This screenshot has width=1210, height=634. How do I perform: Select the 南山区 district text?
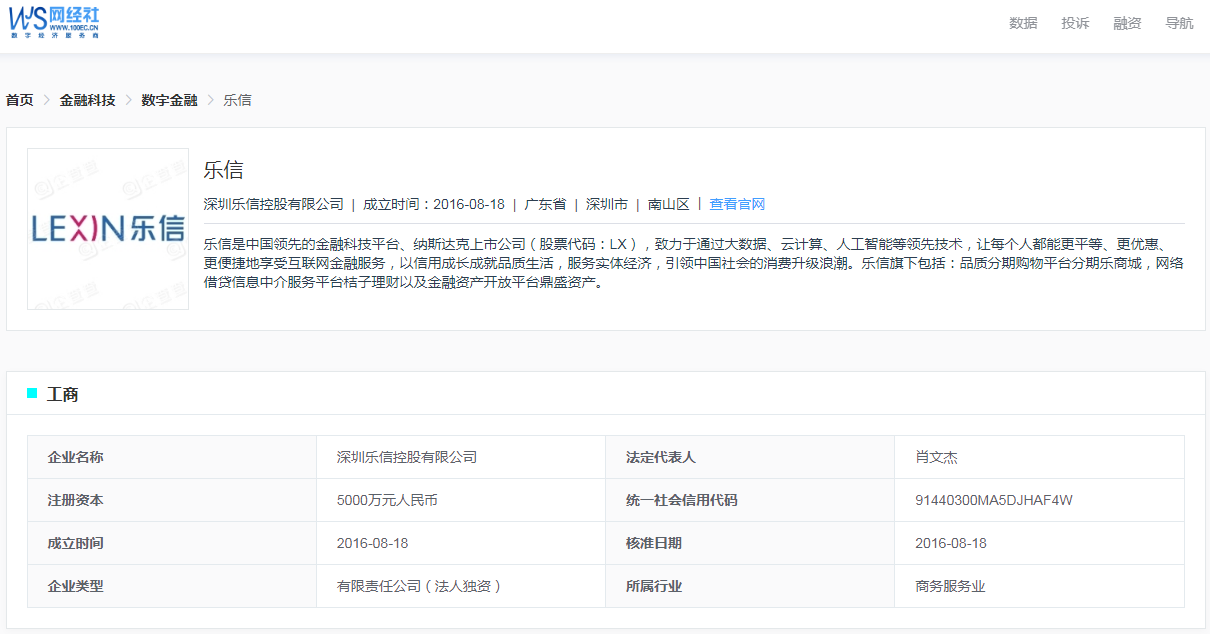669,204
